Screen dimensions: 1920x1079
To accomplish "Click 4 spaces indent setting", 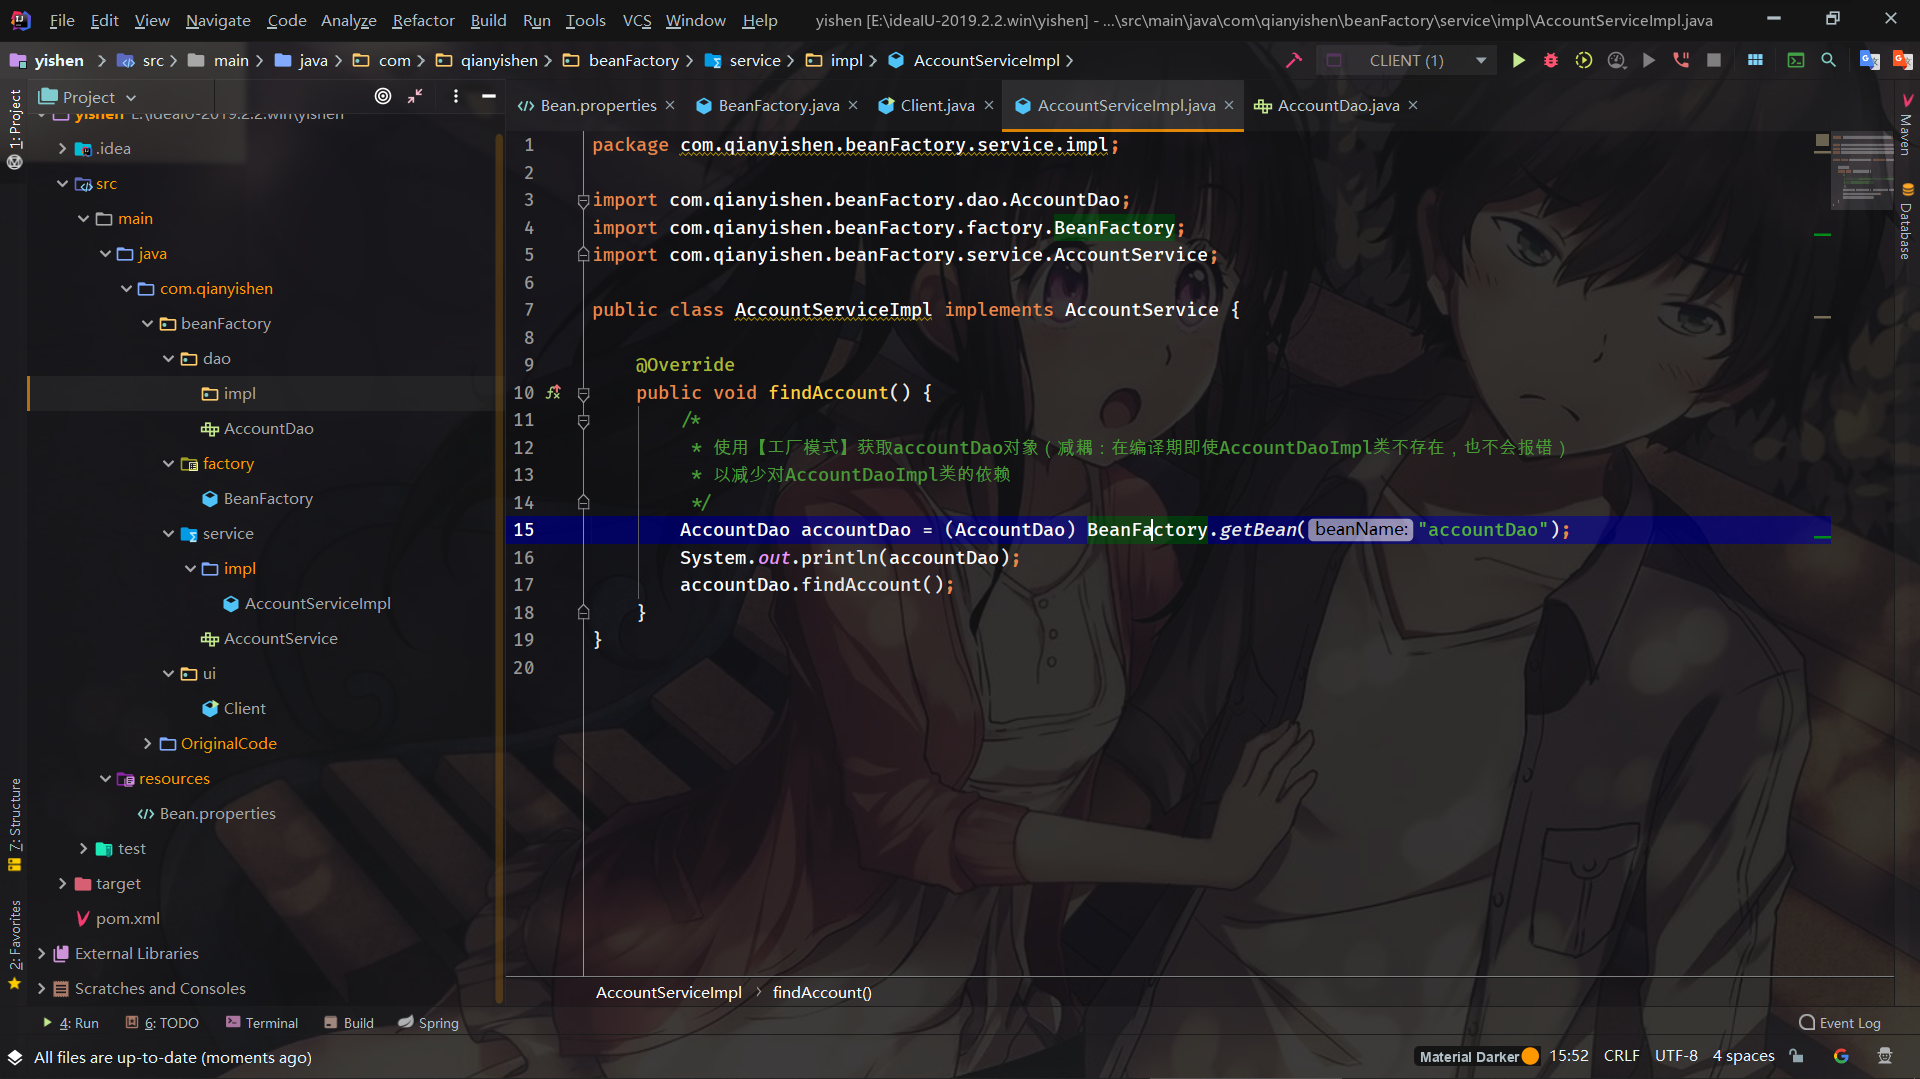I will pyautogui.click(x=1743, y=1056).
